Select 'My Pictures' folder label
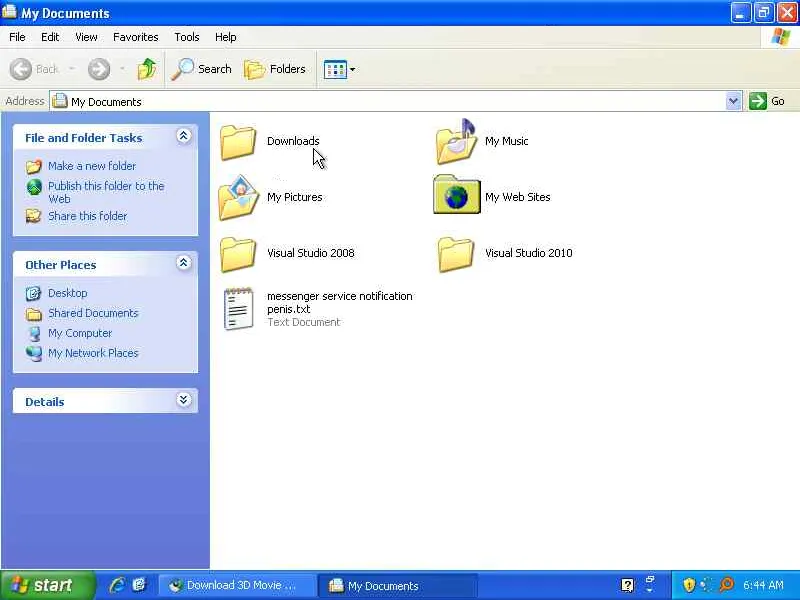The height and width of the screenshot is (600, 800). click(x=294, y=197)
